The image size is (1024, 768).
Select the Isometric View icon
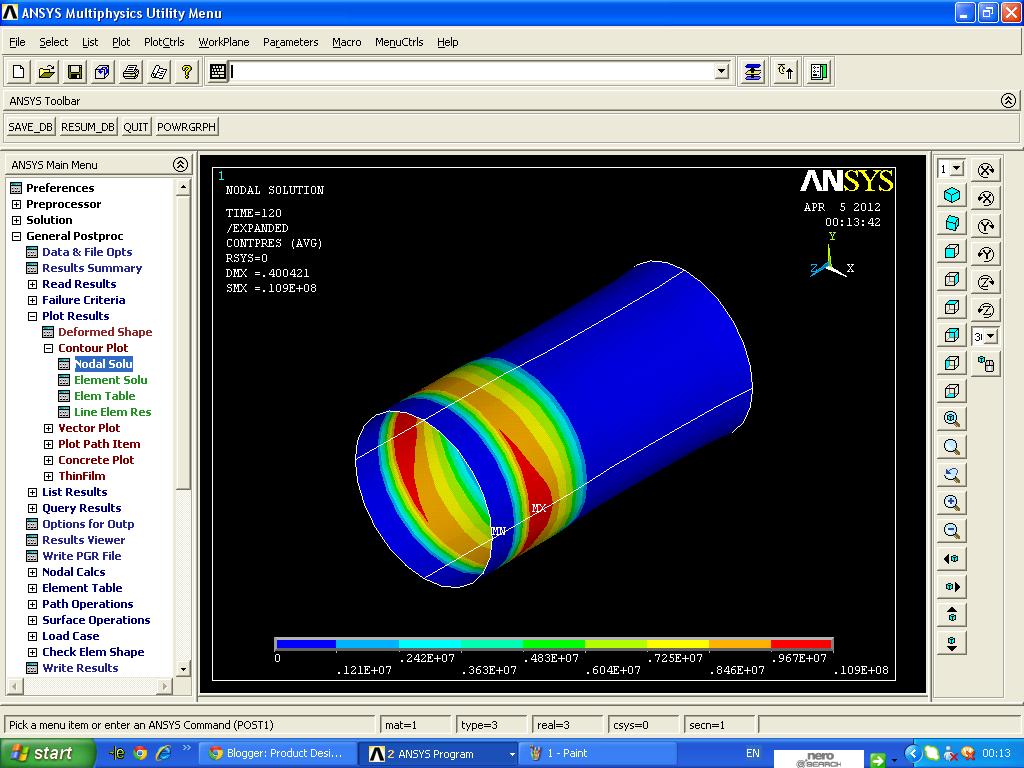click(952, 195)
